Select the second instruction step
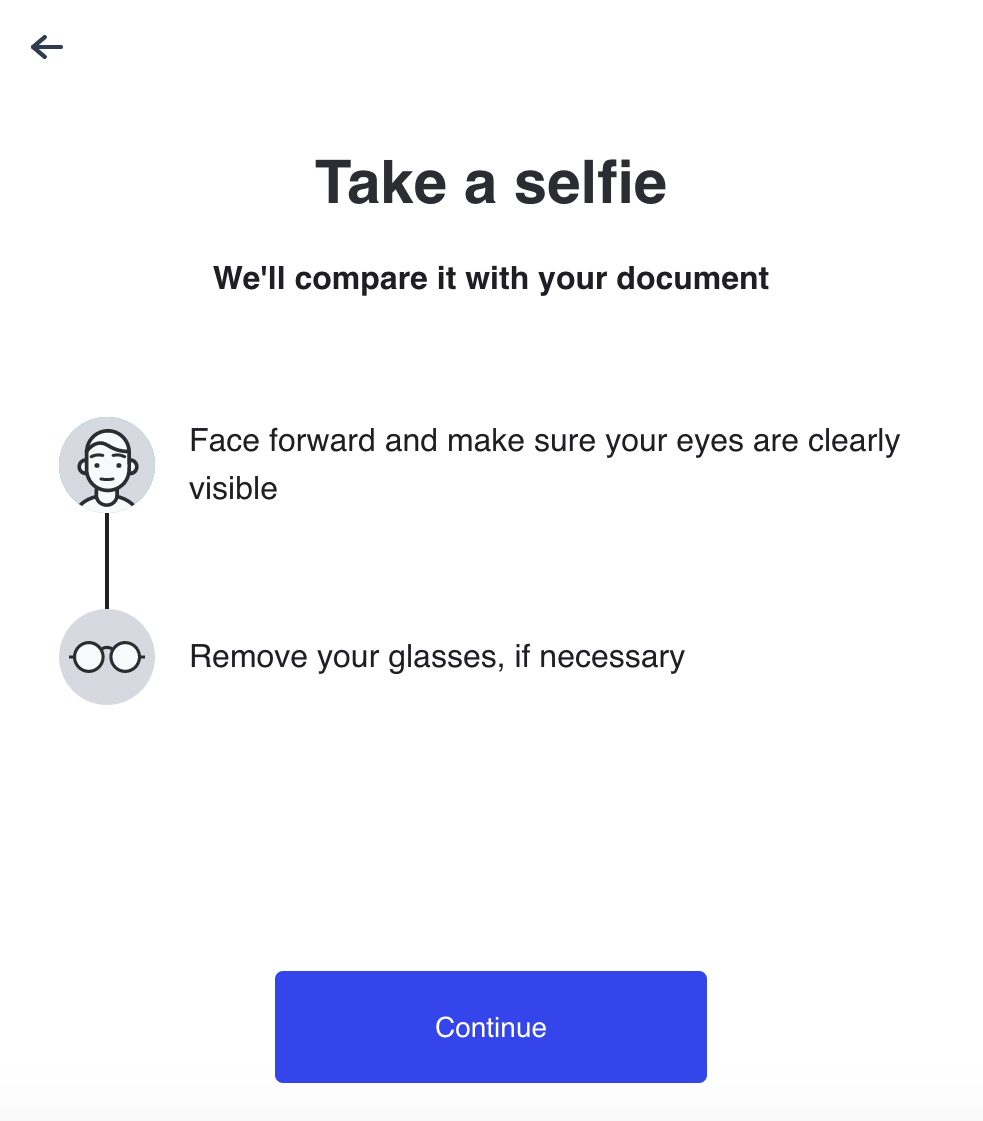Image resolution: width=983 pixels, height=1121 pixels. tap(400, 657)
